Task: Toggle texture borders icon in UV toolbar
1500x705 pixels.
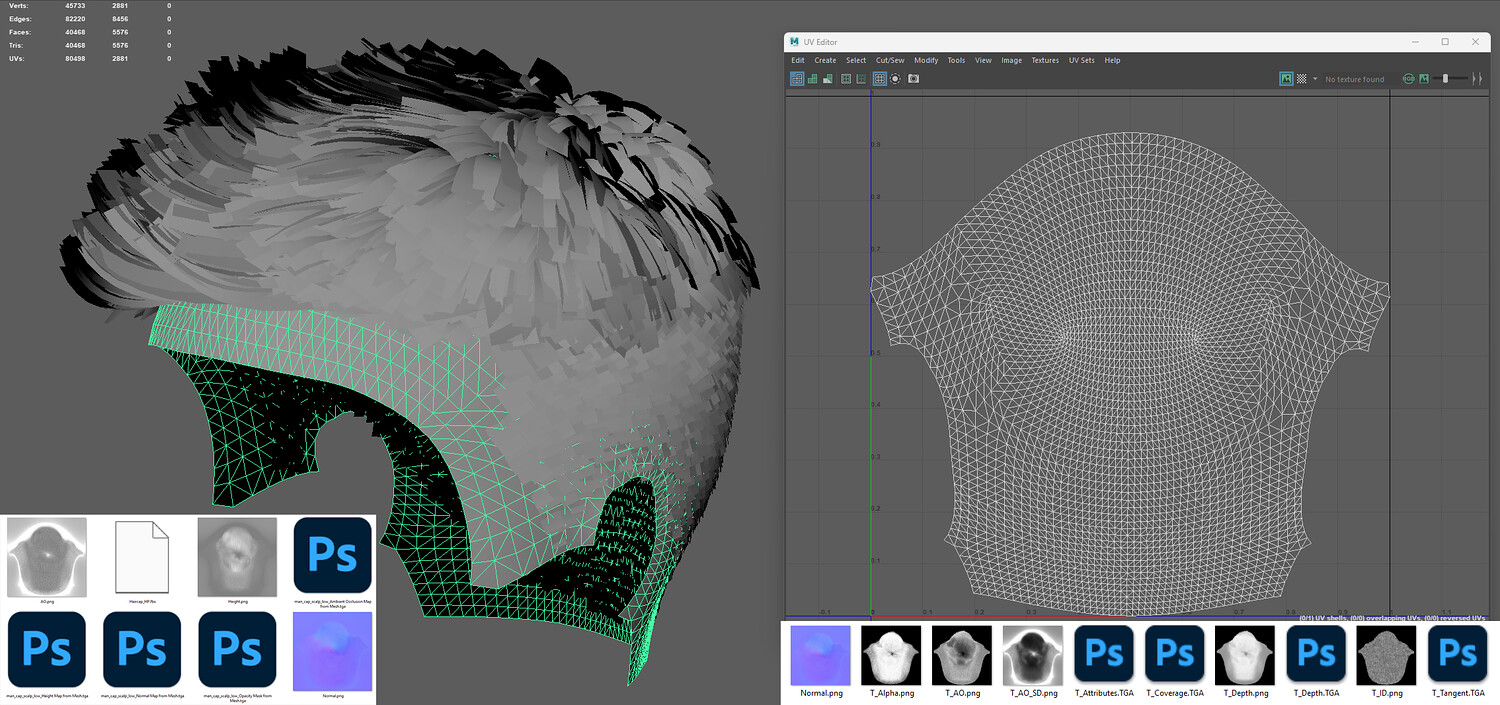Action: (846, 78)
